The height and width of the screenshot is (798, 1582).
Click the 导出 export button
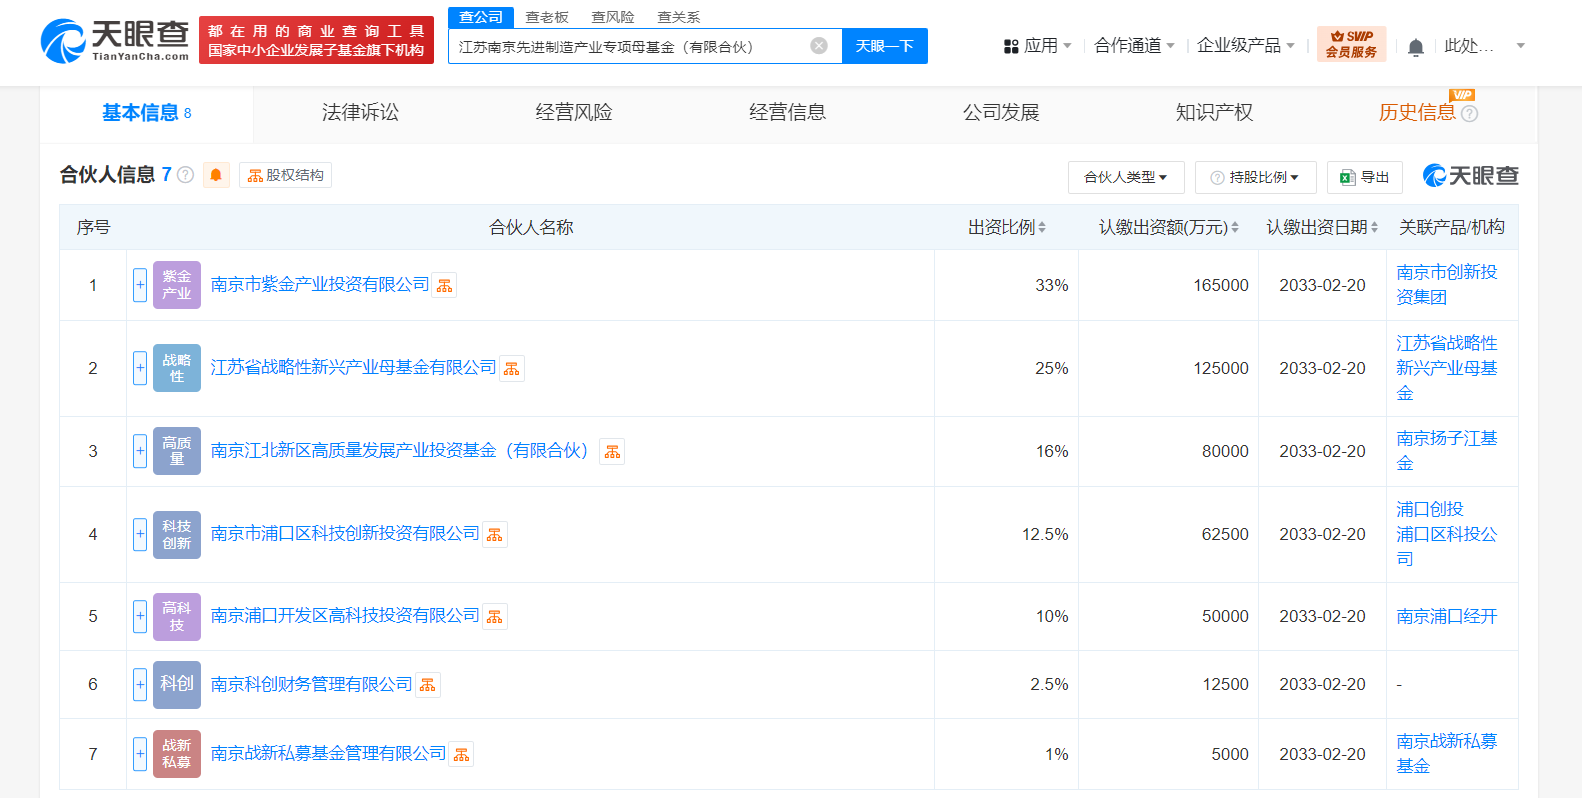coord(1365,177)
